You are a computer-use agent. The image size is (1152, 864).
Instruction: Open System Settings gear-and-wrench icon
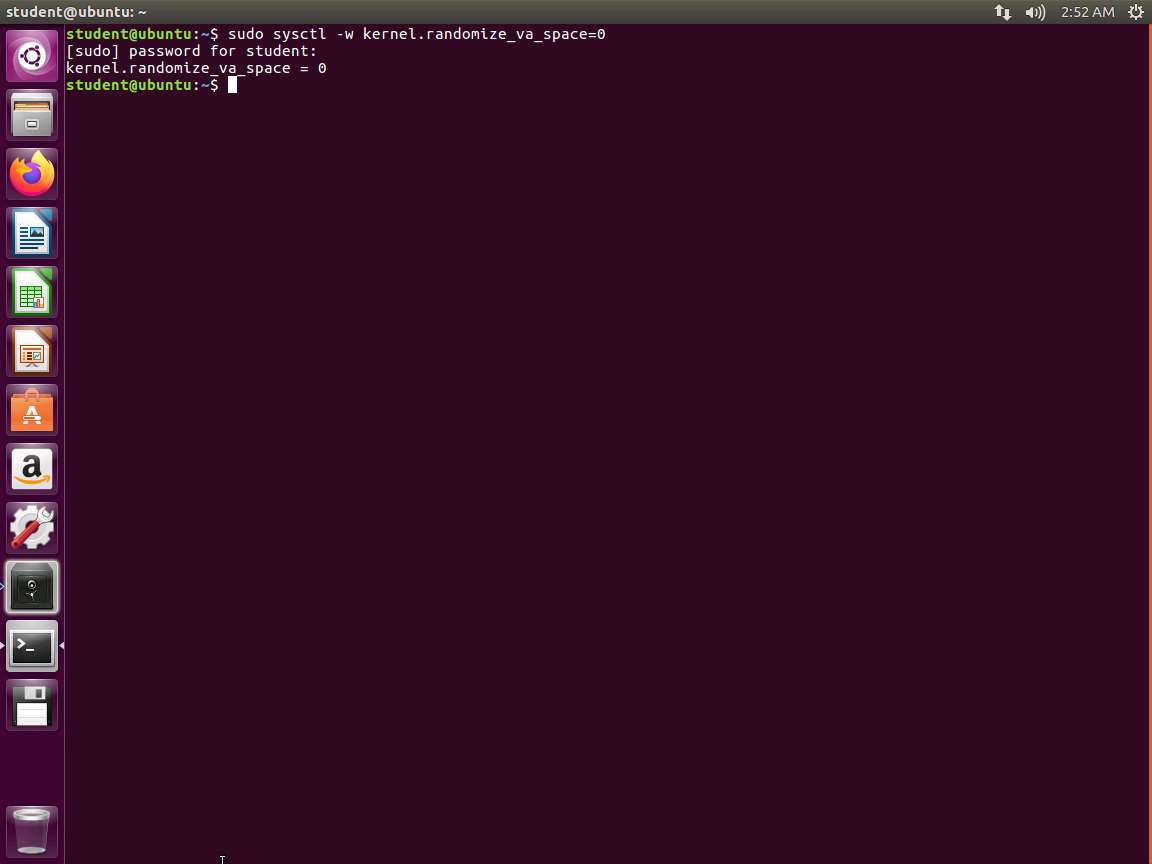32,528
